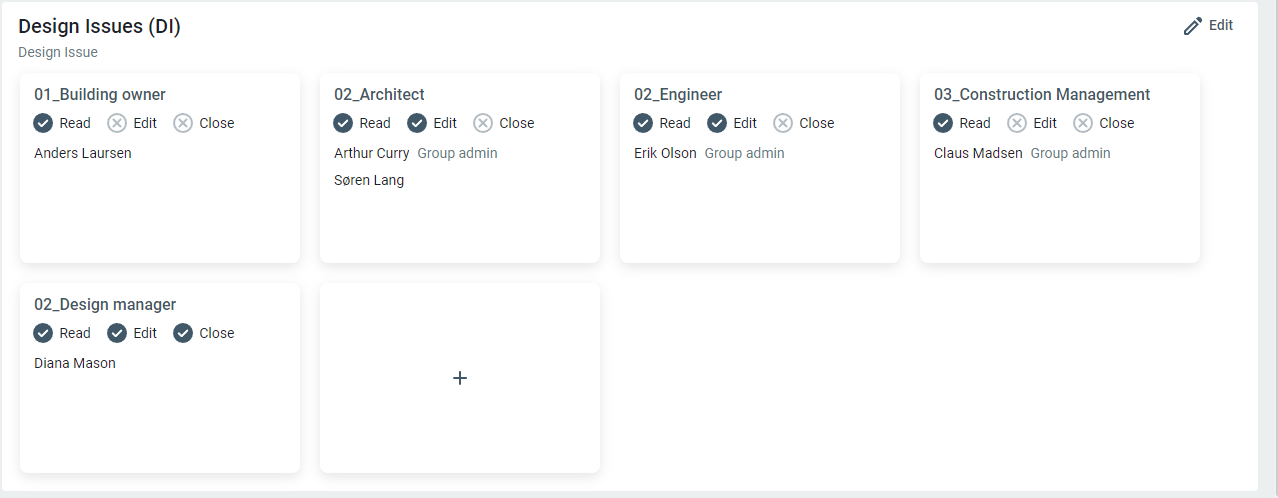
Task: Click Arthur Curry group admin entry
Action: [x=372, y=153]
